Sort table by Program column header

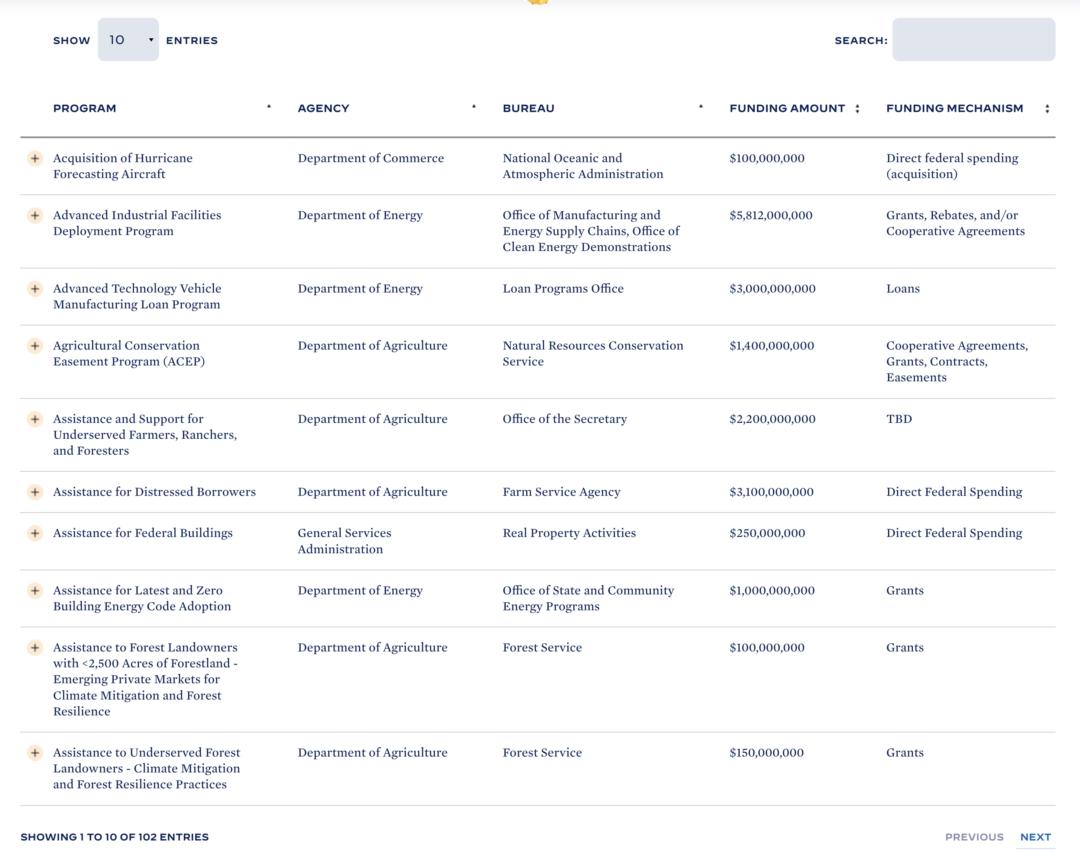click(x=85, y=108)
